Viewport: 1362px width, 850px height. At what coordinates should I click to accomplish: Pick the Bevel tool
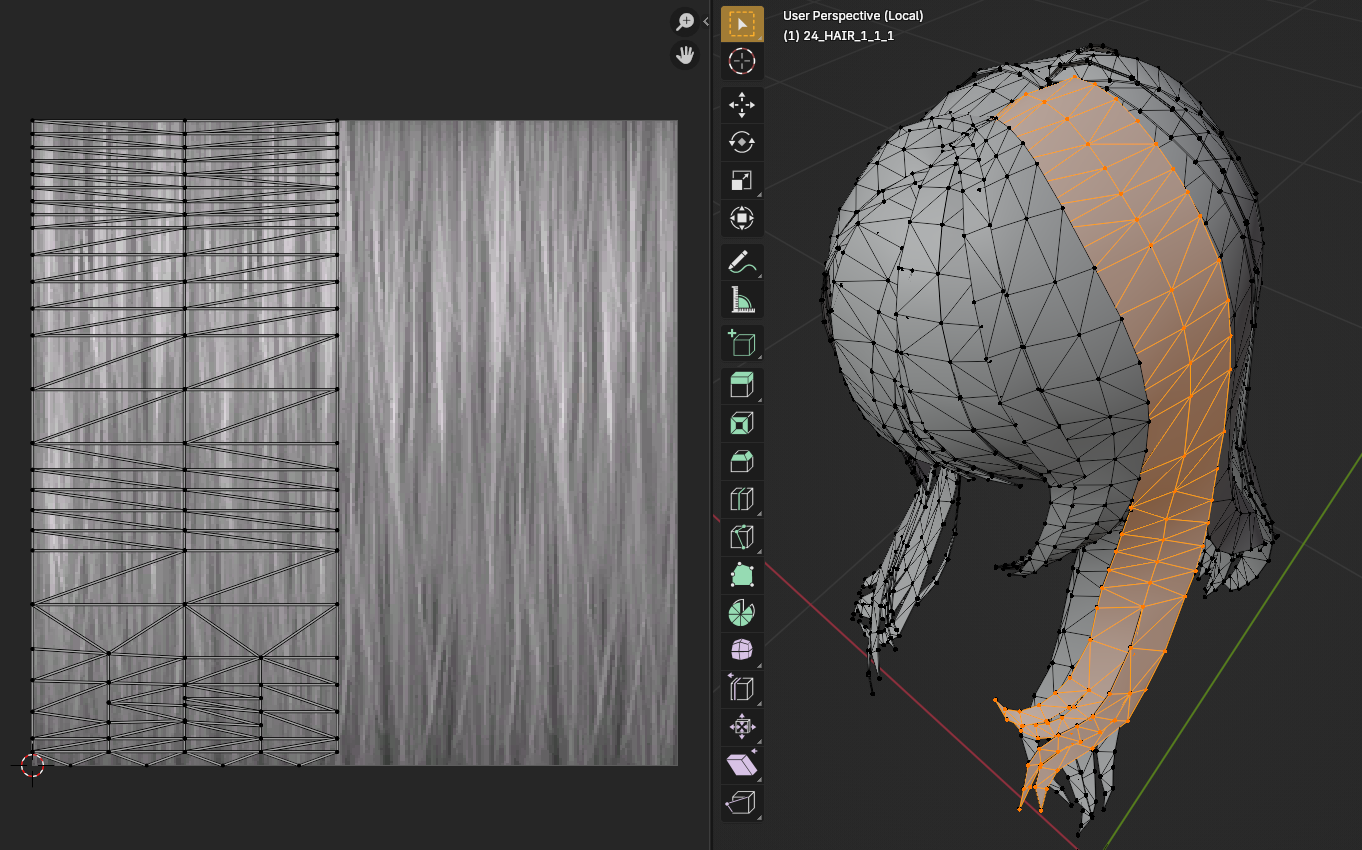coord(742,461)
